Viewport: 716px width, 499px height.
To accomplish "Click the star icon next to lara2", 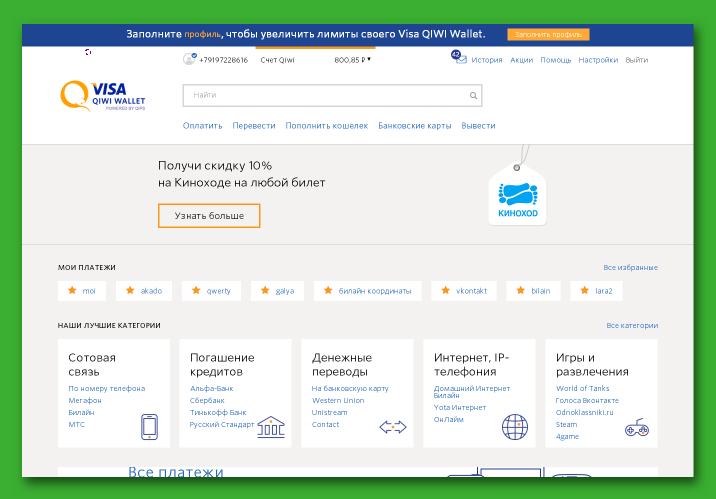I will point(584,290).
